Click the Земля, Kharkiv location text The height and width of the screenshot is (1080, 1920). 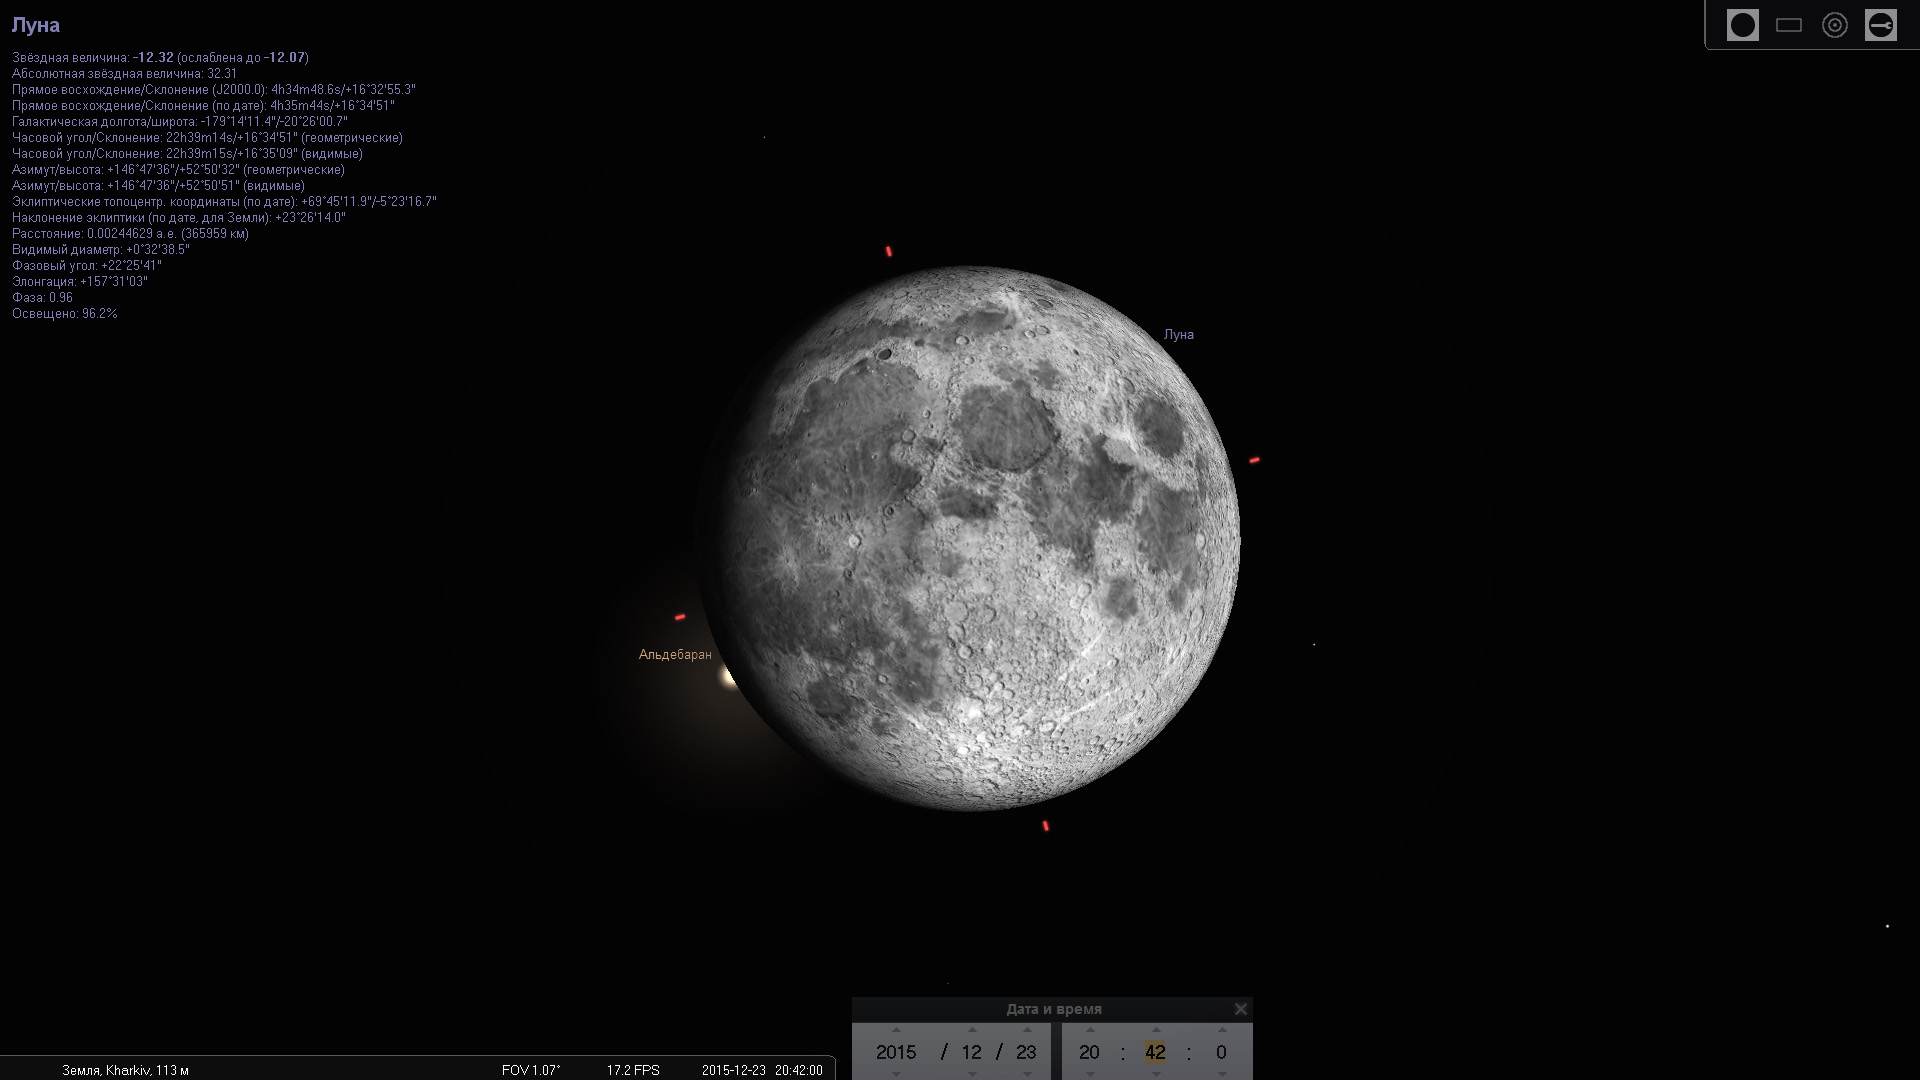point(125,1070)
